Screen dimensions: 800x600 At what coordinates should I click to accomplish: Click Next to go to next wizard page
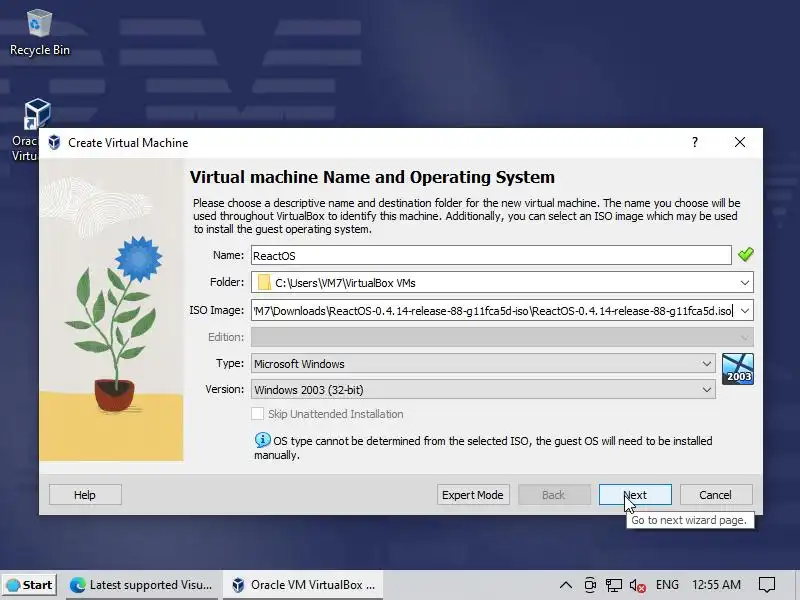click(x=635, y=494)
